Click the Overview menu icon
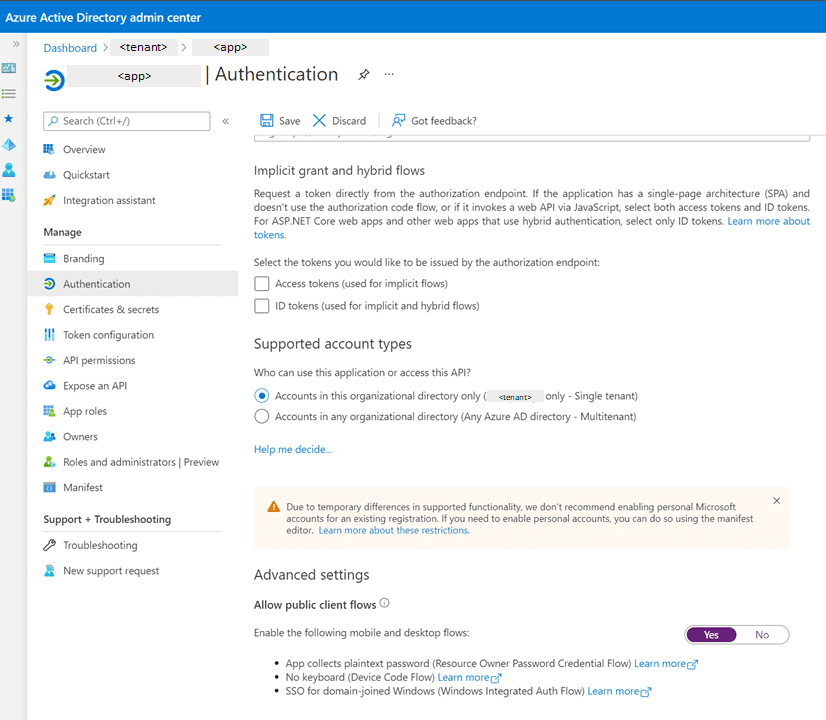826x720 pixels. point(49,150)
